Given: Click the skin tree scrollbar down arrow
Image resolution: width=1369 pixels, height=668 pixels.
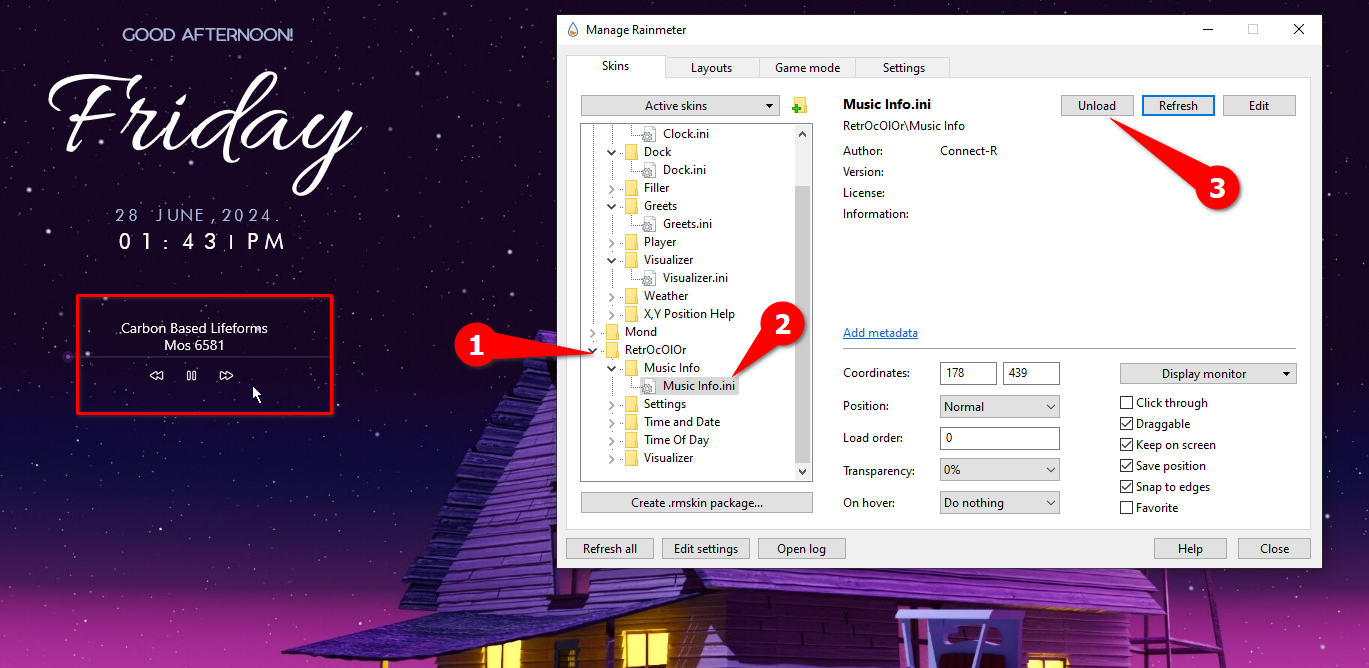Looking at the screenshot, I should click(x=803, y=471).
